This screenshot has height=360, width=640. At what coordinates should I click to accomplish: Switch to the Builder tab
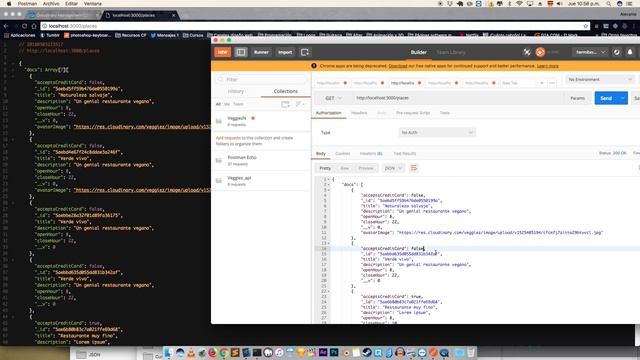pos(418,52)
